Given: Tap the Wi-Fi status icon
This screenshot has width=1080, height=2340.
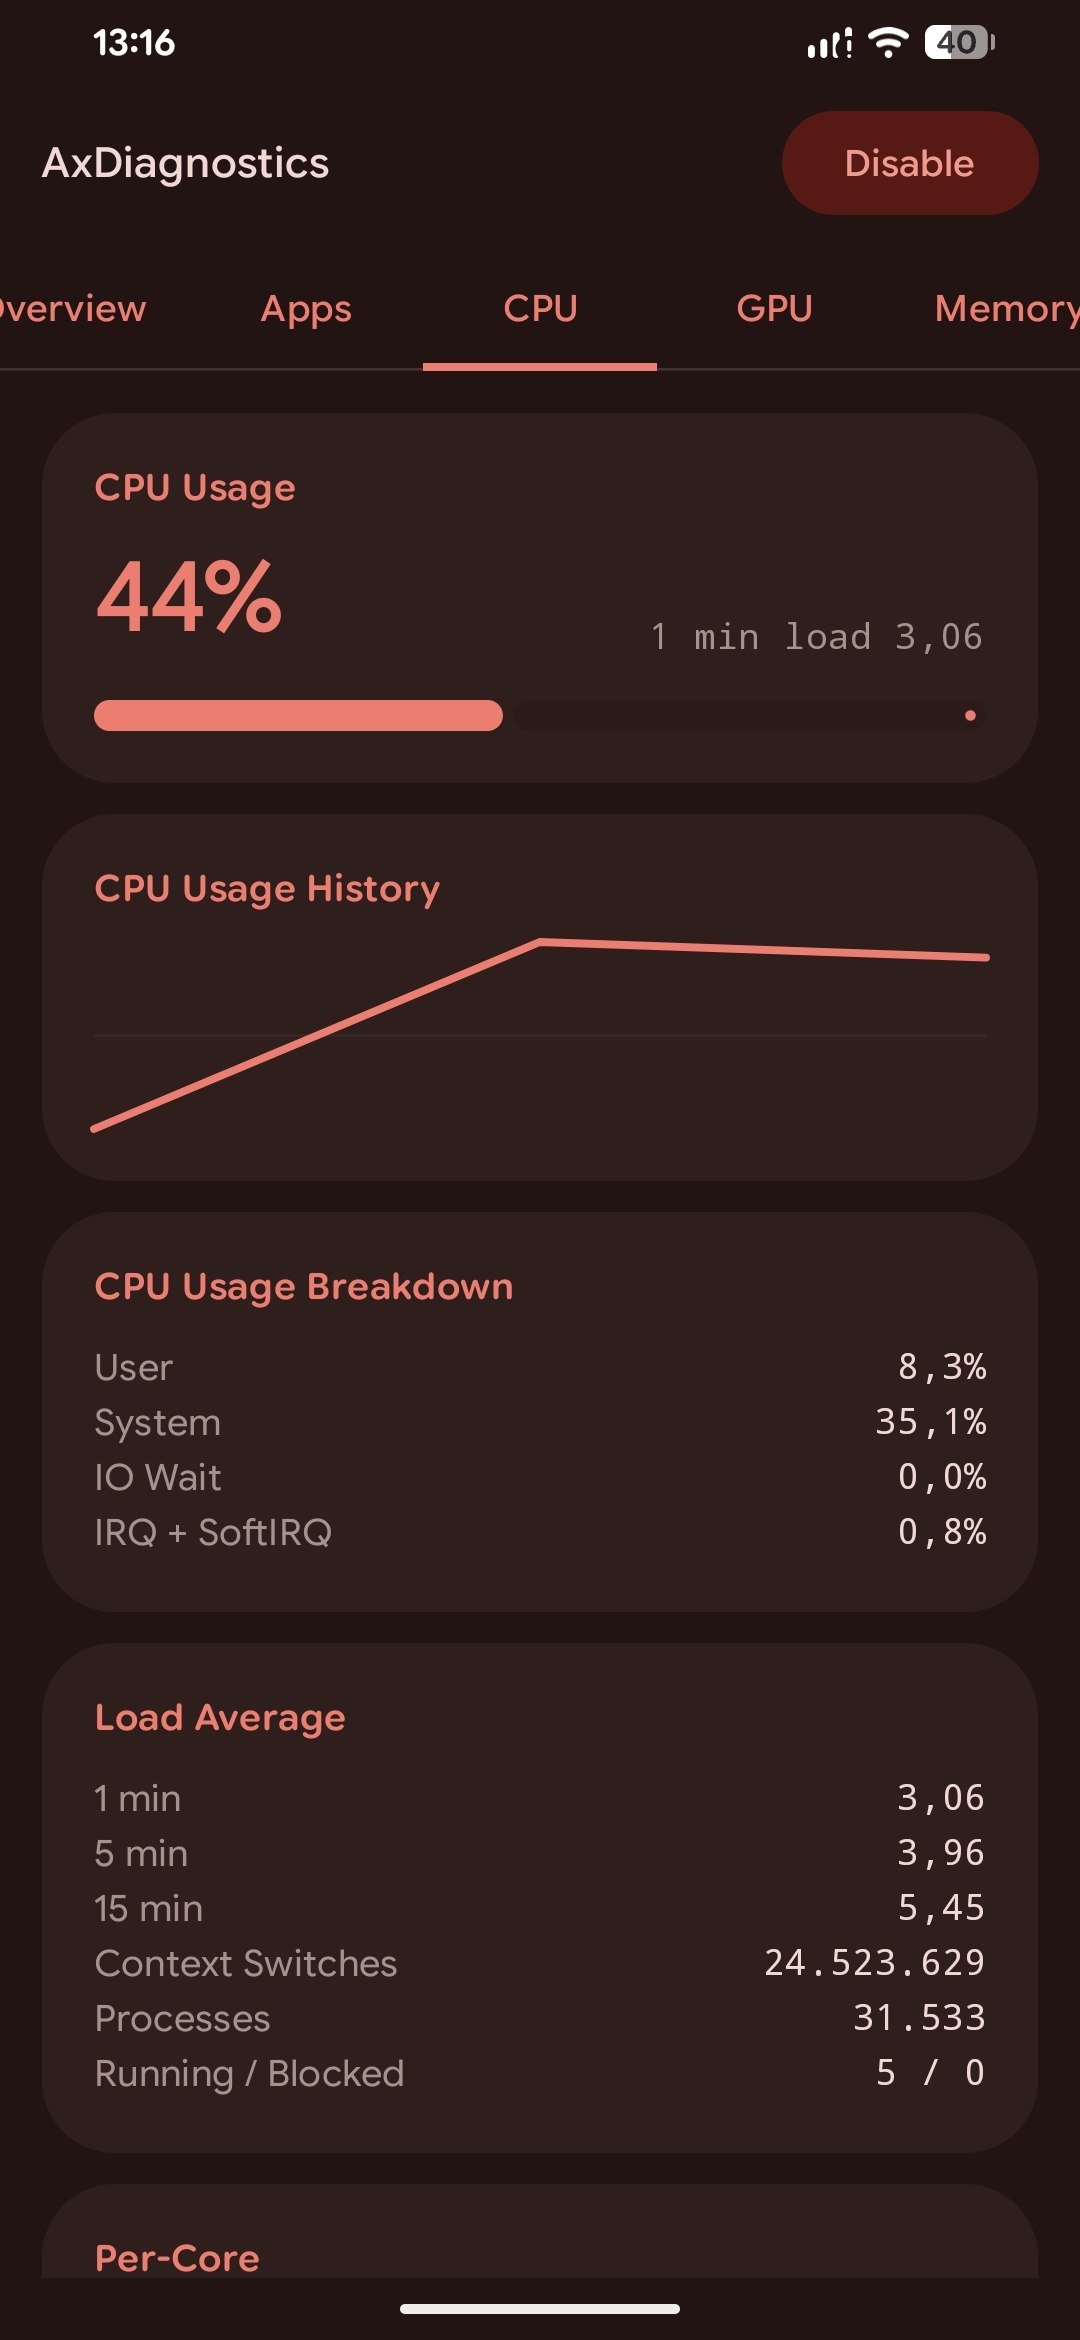Looking at the screenshot, I should click(x=888, y=42).
